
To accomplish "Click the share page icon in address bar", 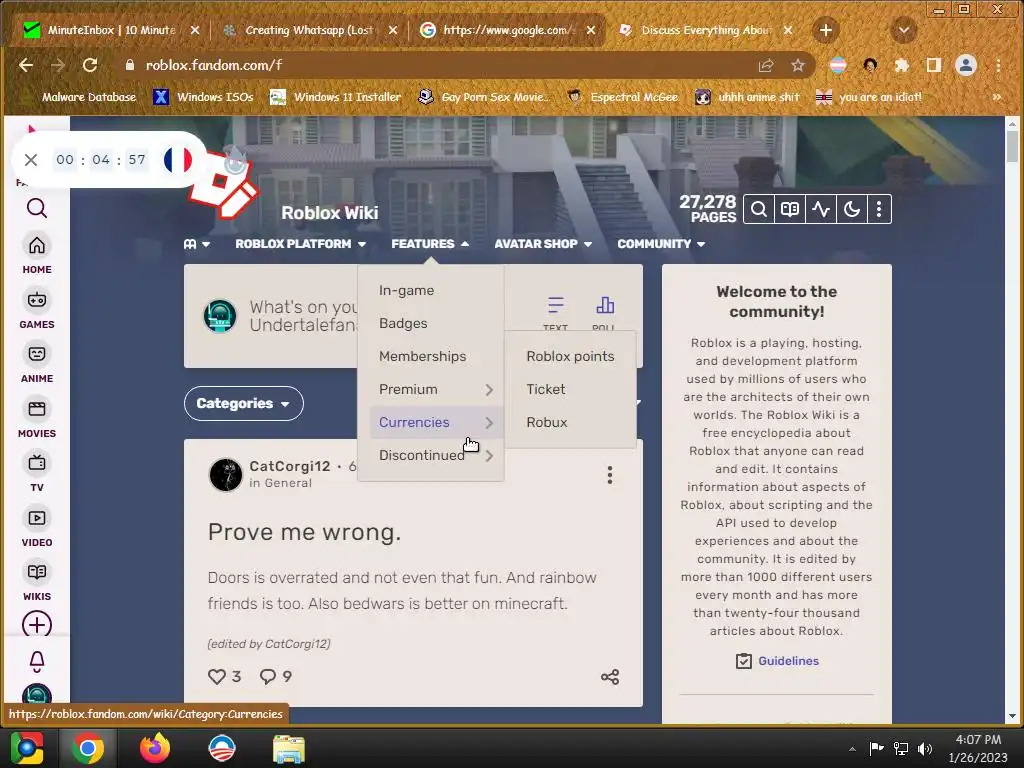I will [765, 65].
